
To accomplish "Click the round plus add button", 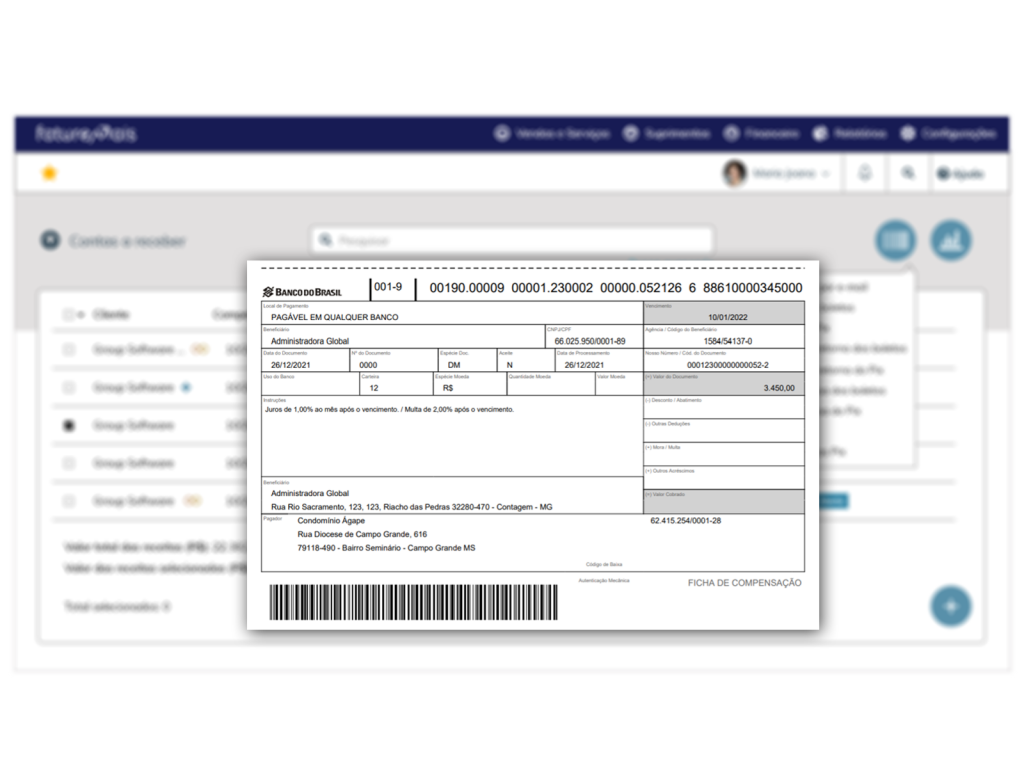I will point(951,606).
